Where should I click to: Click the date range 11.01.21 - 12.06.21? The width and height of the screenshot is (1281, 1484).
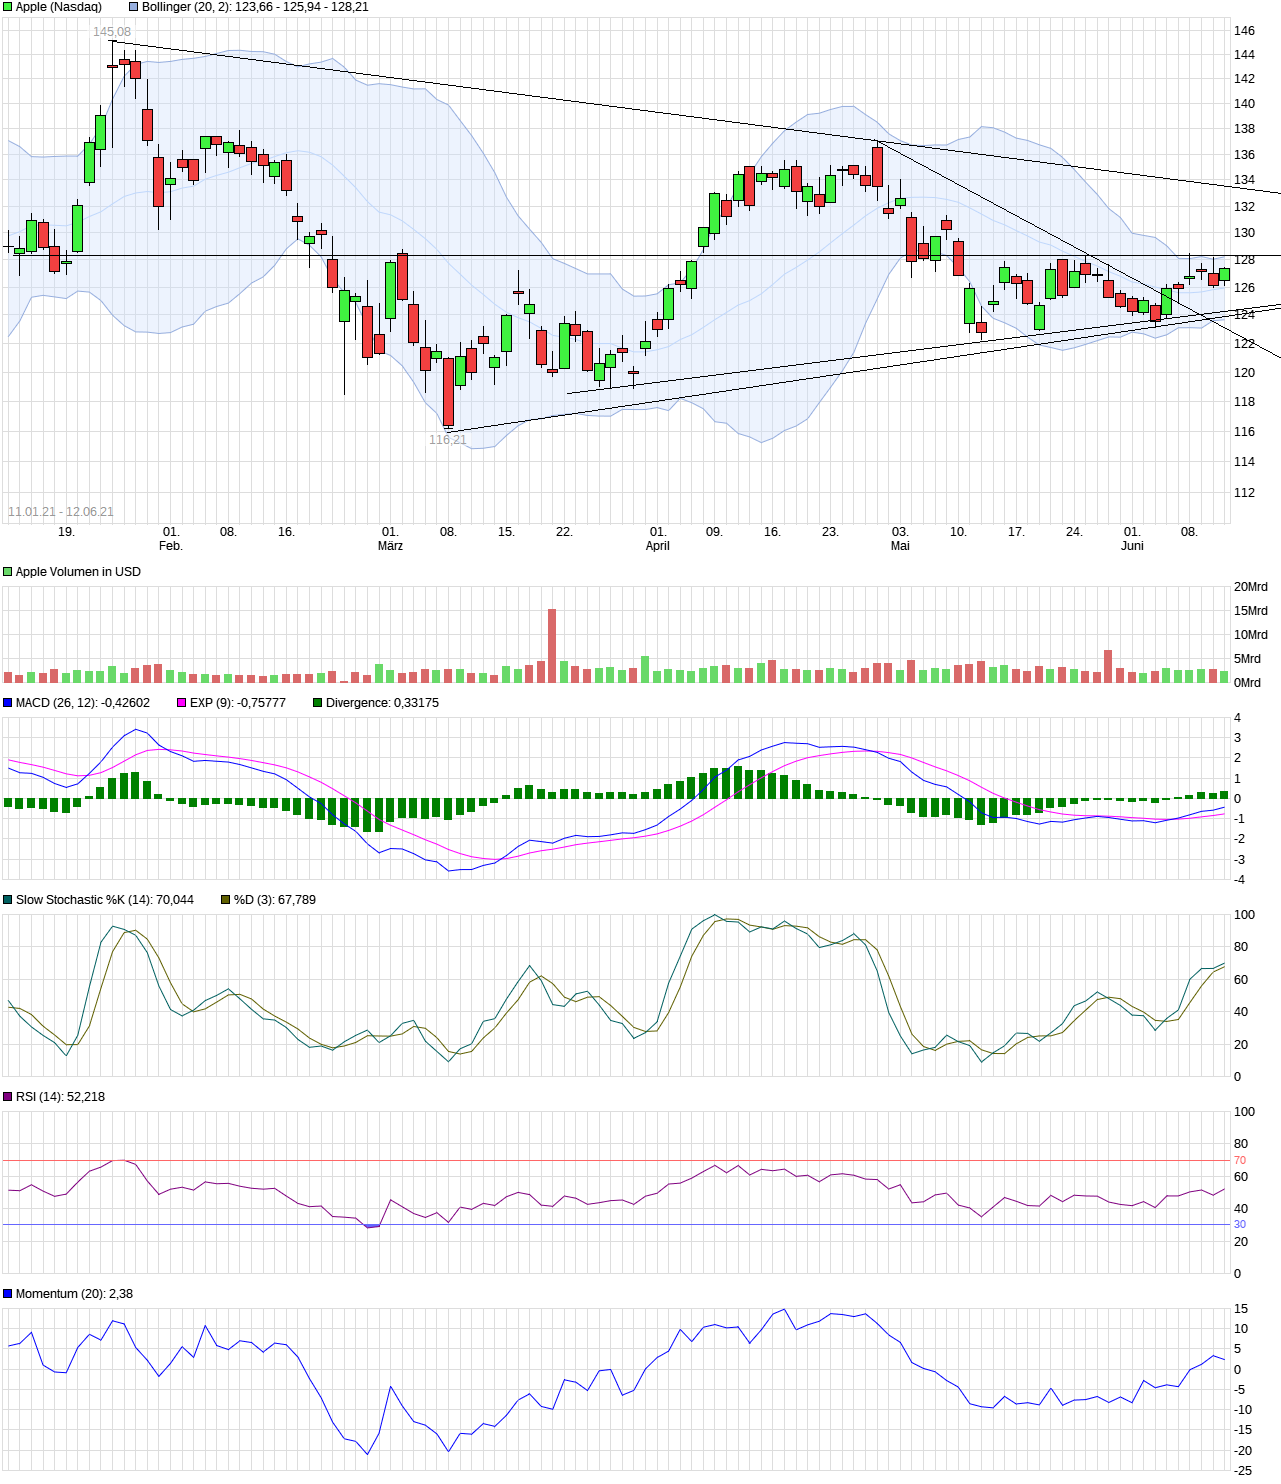61,512
